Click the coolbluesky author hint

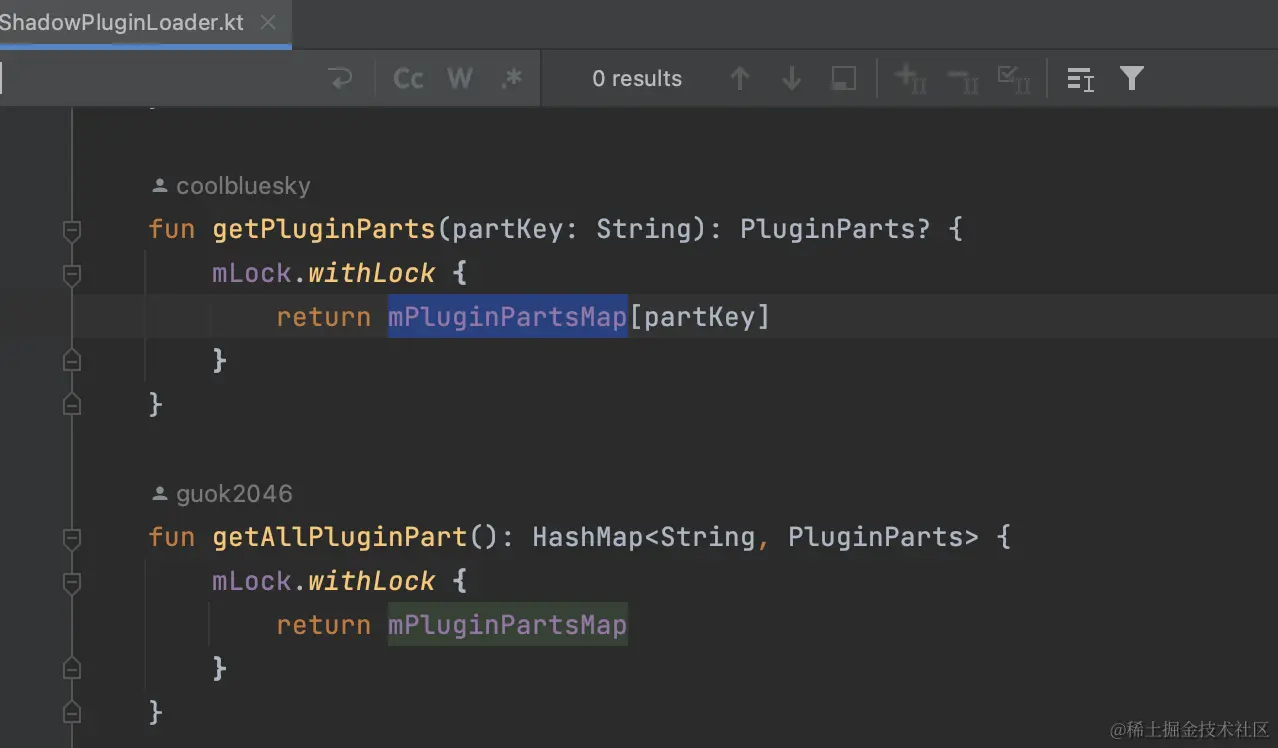(x=231, y=186)
